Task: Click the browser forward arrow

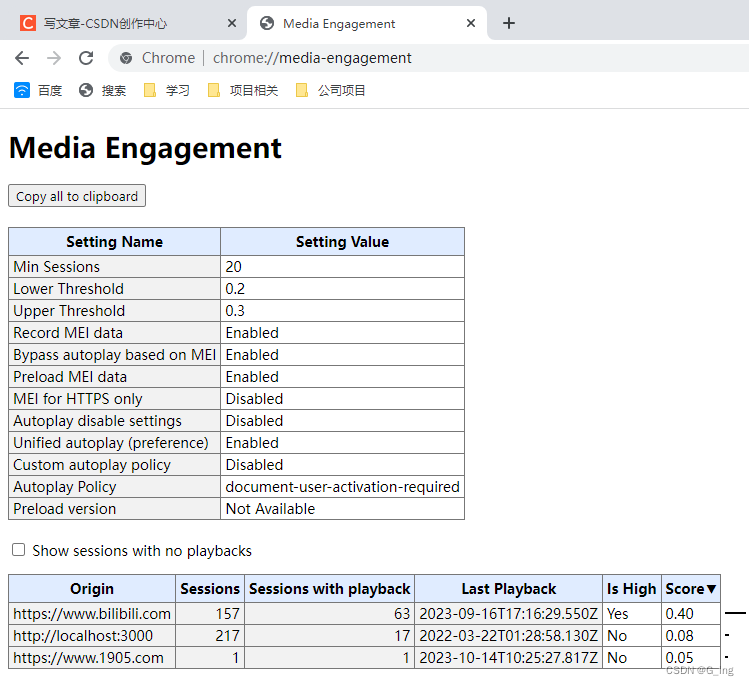Action: (54, 58)
